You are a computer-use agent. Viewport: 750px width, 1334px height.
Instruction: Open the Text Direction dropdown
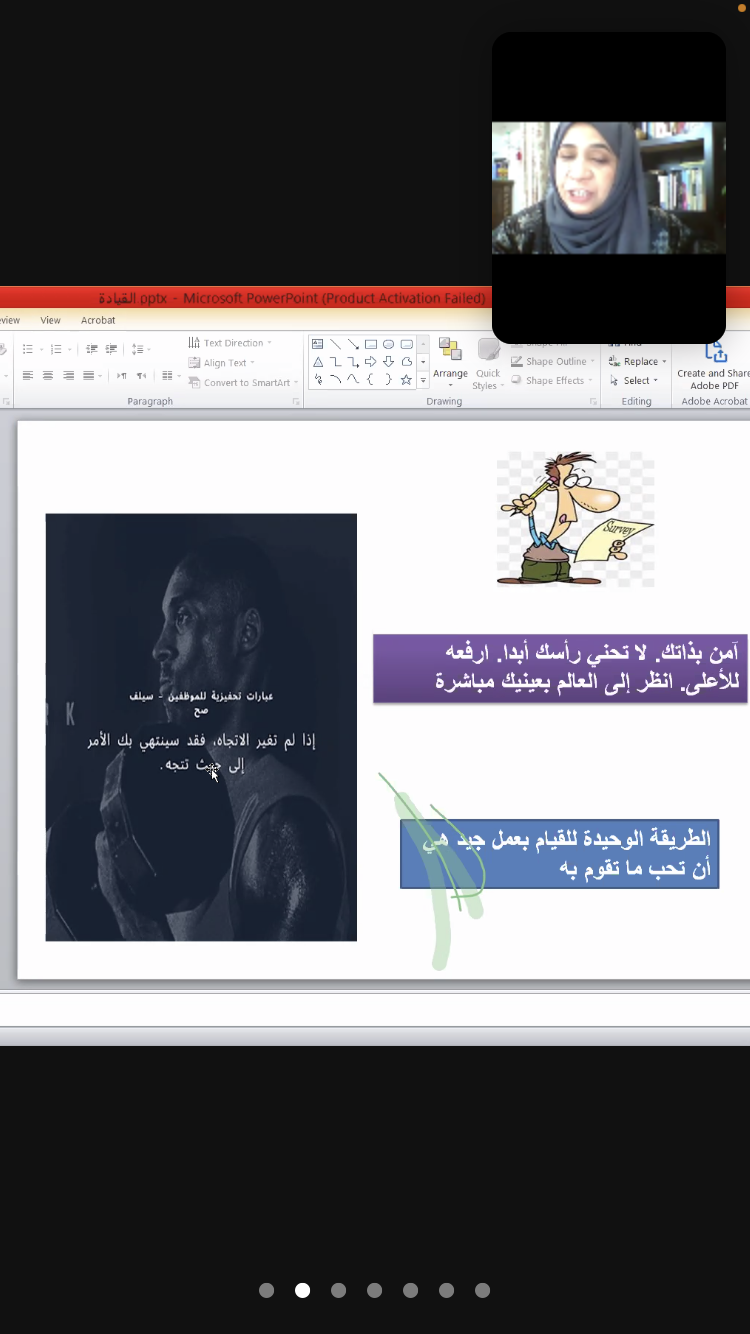click(231, 343)
